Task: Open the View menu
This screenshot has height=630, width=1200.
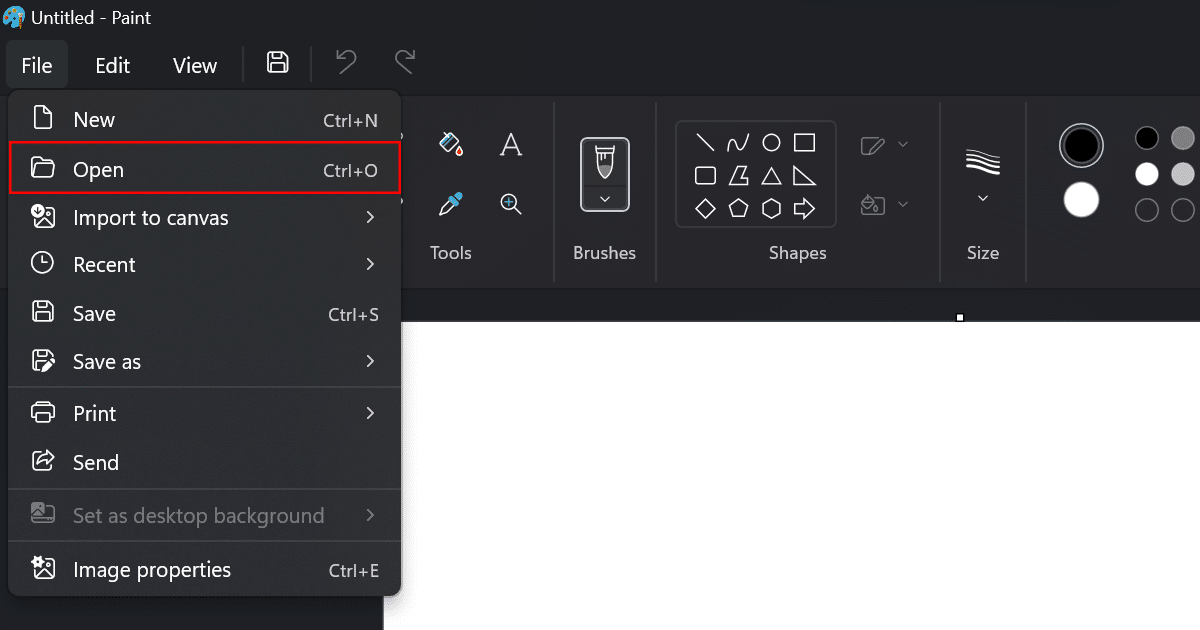Action: coord(194,64)
